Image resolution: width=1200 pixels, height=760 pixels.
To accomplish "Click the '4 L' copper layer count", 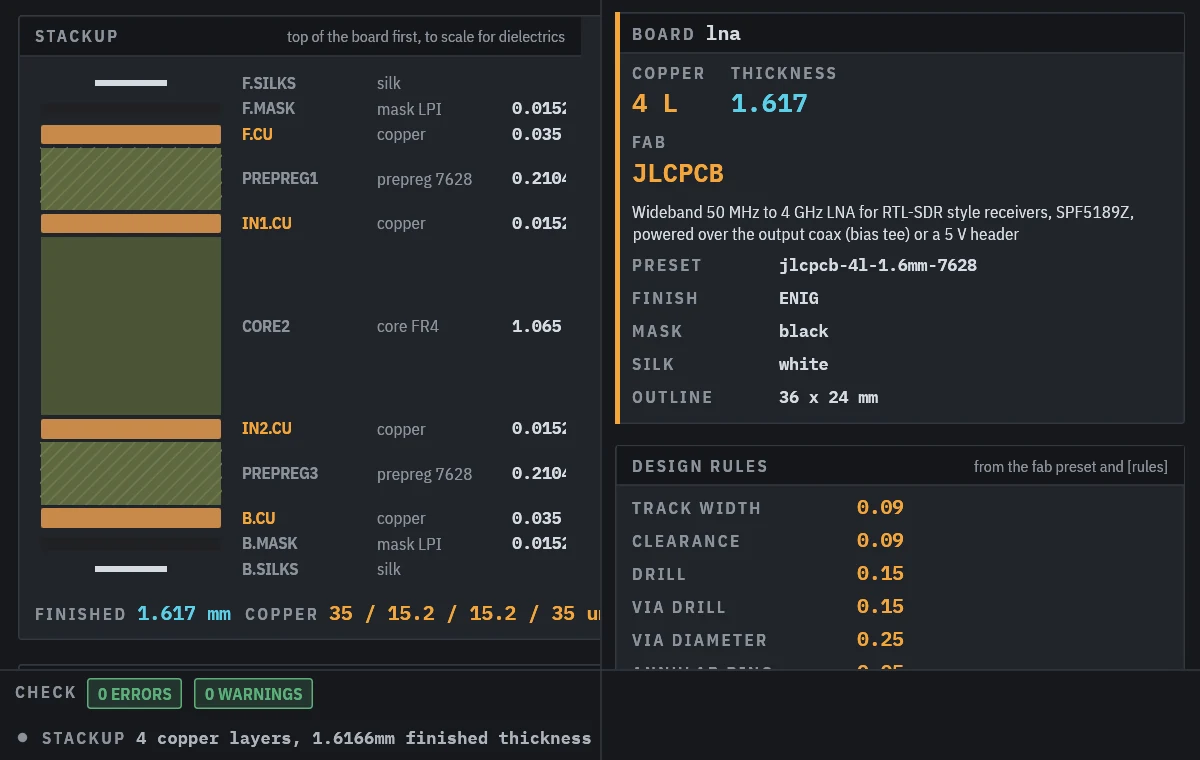I will point(655,103).
